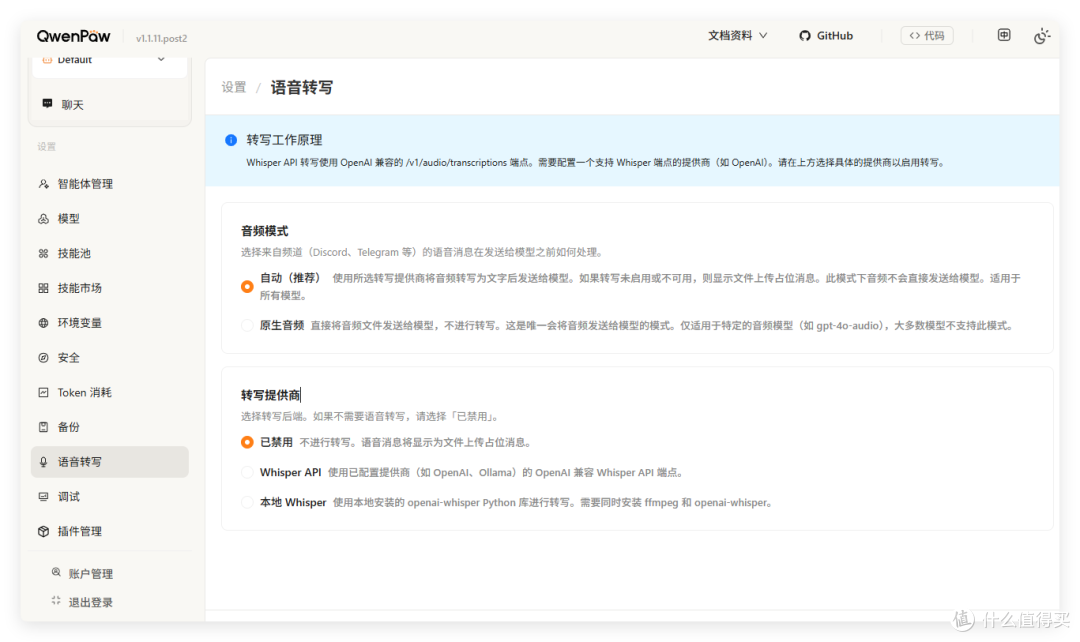1080x642 pixels.
Task: Click the 转写工作原理 info title
Action: pos(284,140)
